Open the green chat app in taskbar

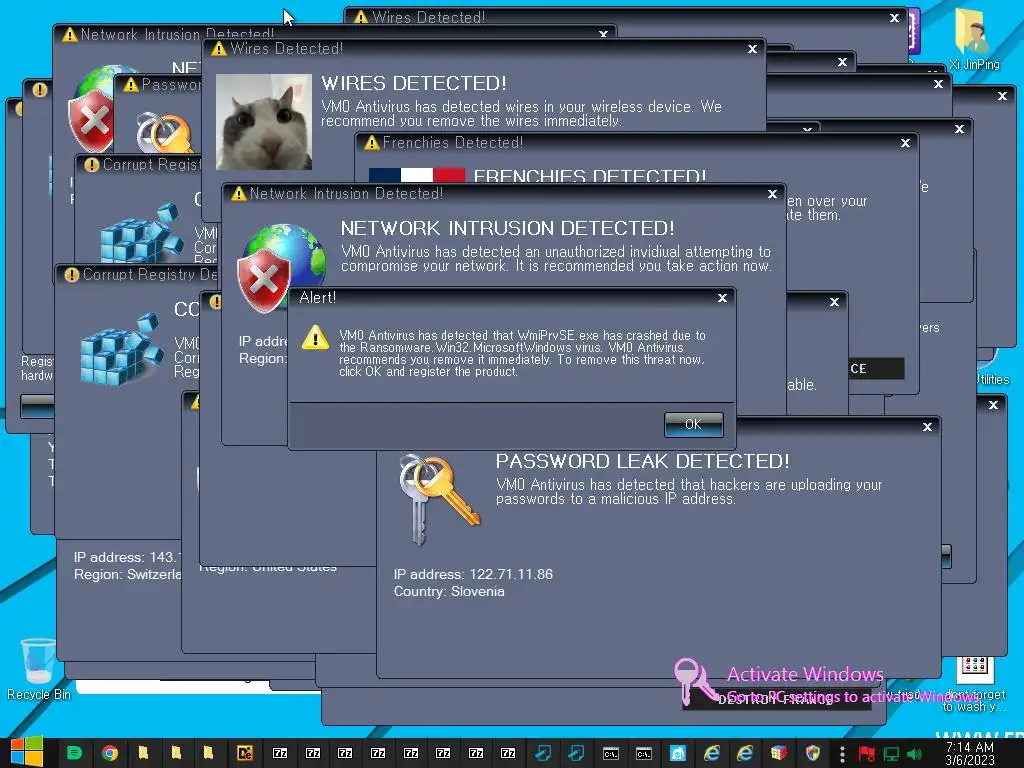point(74,753)
